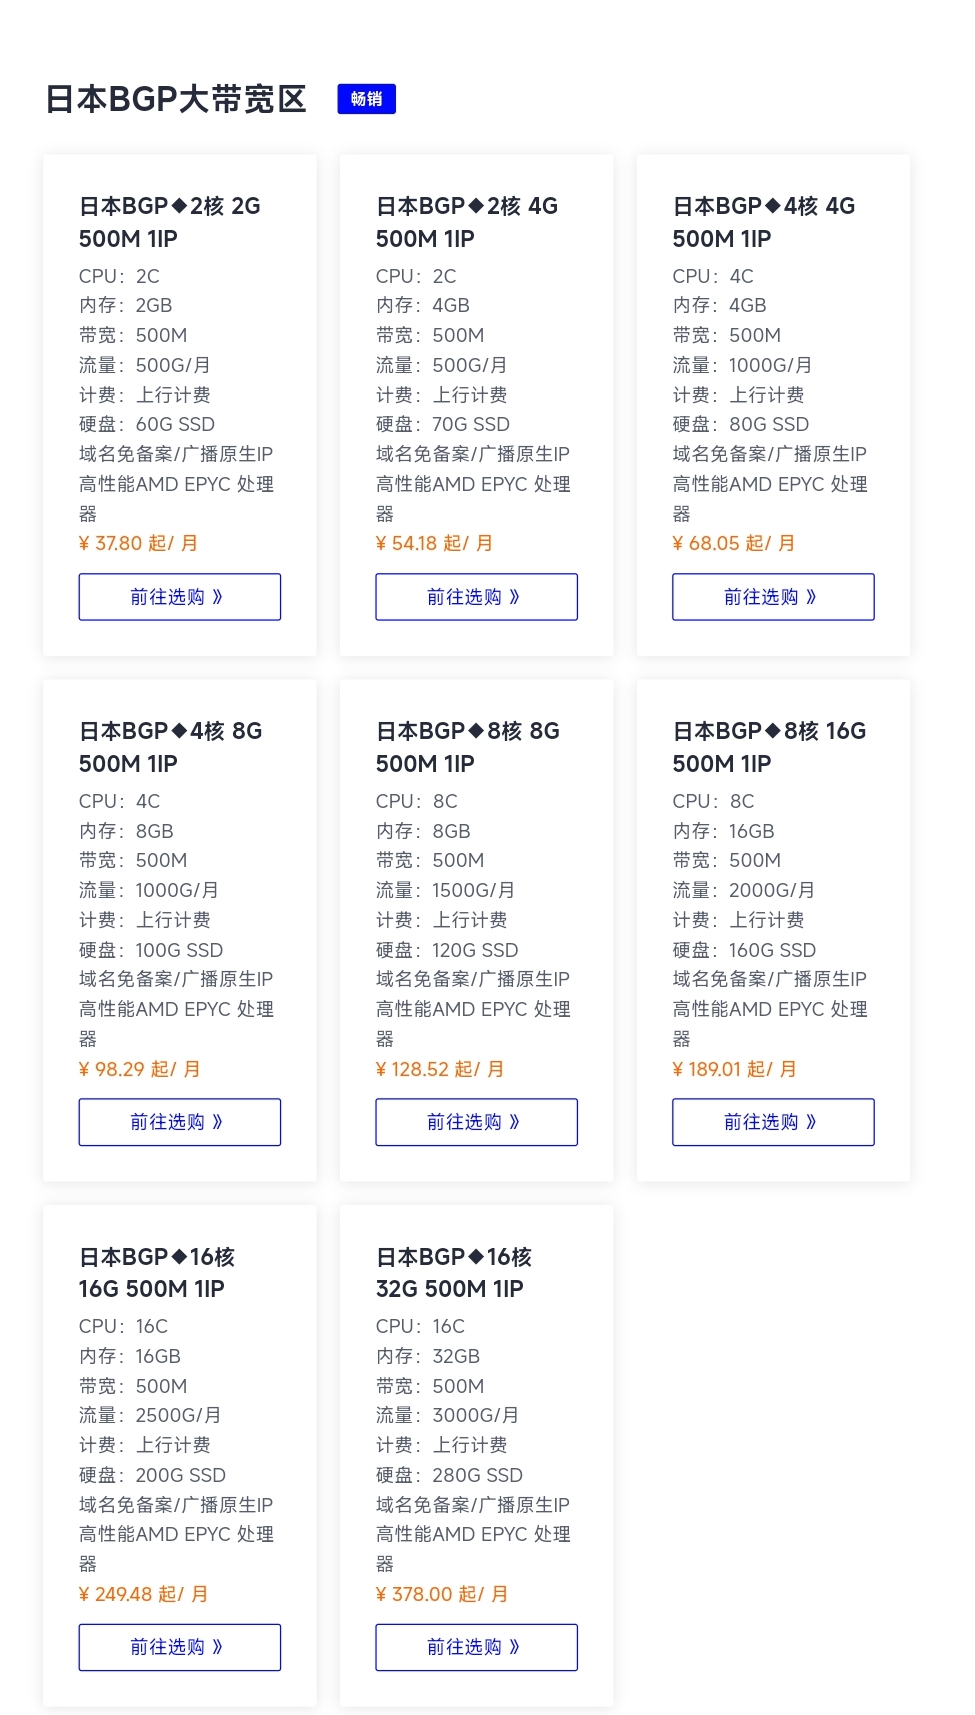Click title 日本BGP◆8核 8G 500M 1IP
Image resolution: width=975 pixels, height=1715 pixels.
click(468, 747)
